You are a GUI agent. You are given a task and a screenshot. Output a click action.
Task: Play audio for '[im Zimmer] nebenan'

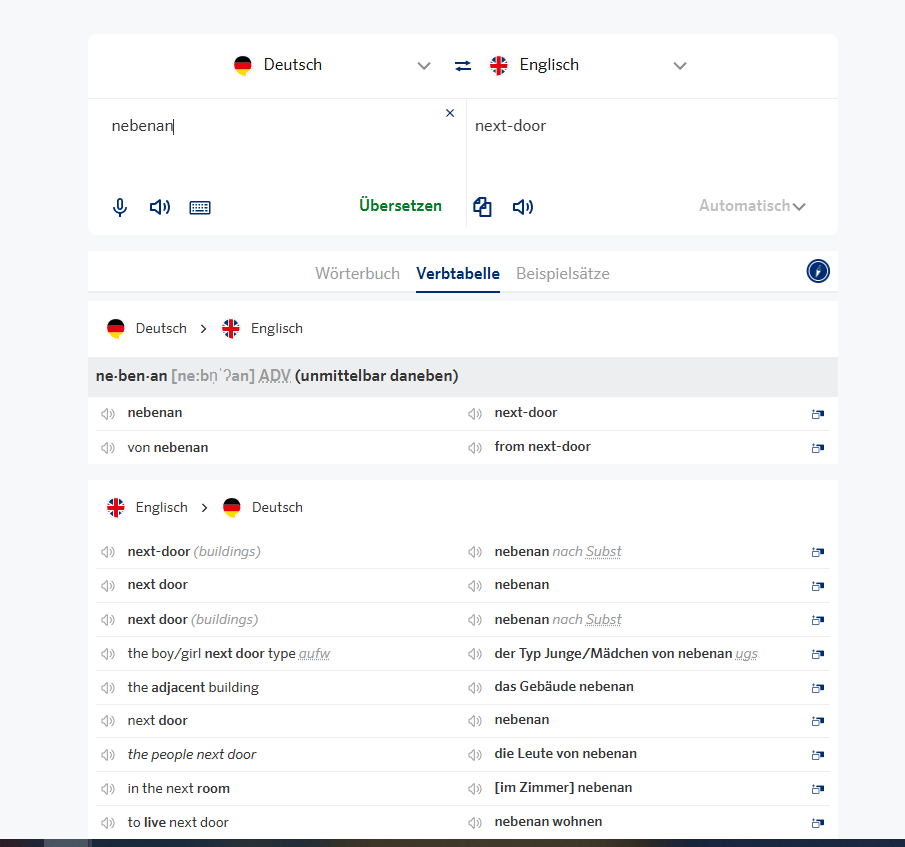pyautogui.click(x=475, y=789)
